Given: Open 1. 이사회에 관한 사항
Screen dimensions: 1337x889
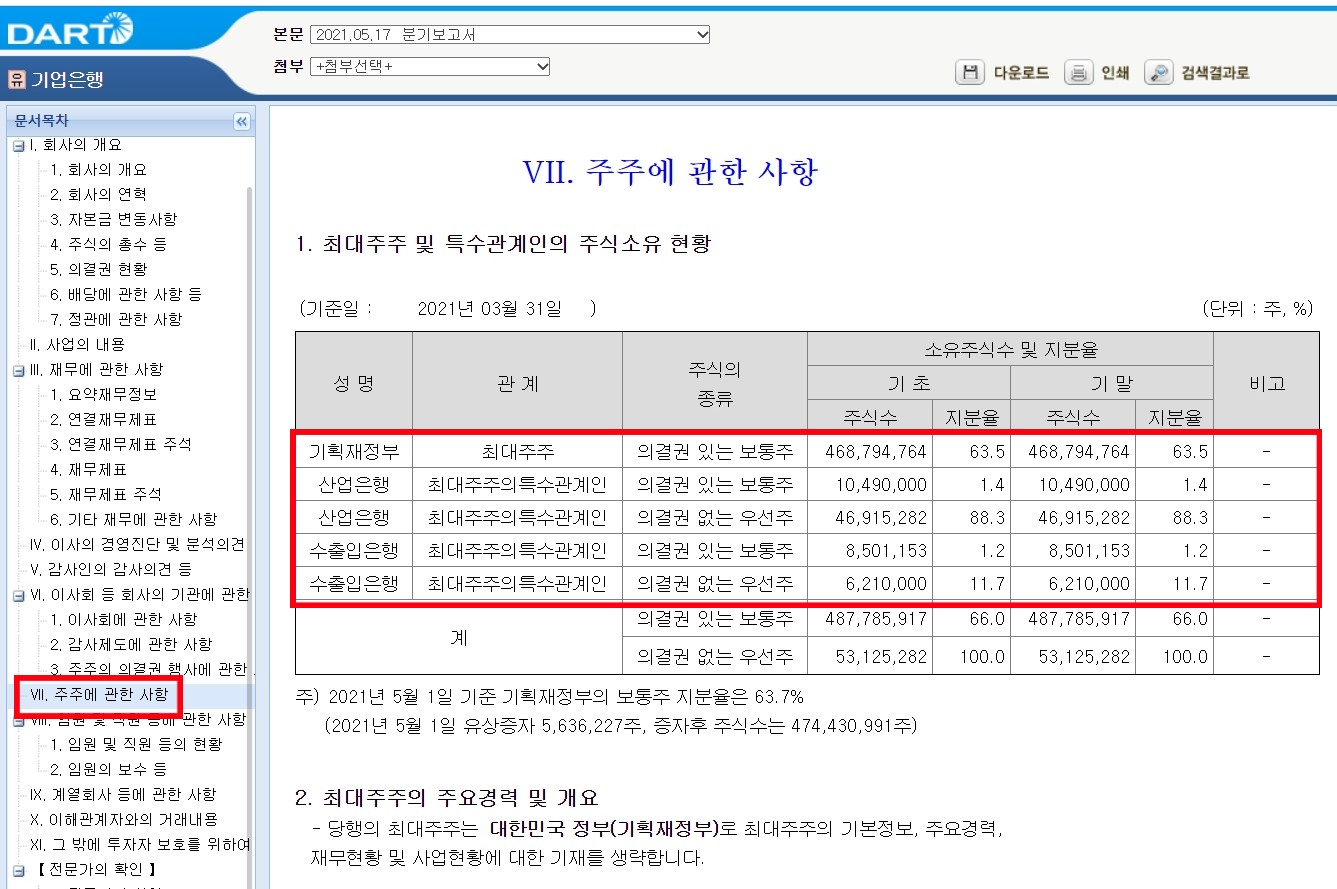Looking at the screenshot, I should (x=123, y=620).
